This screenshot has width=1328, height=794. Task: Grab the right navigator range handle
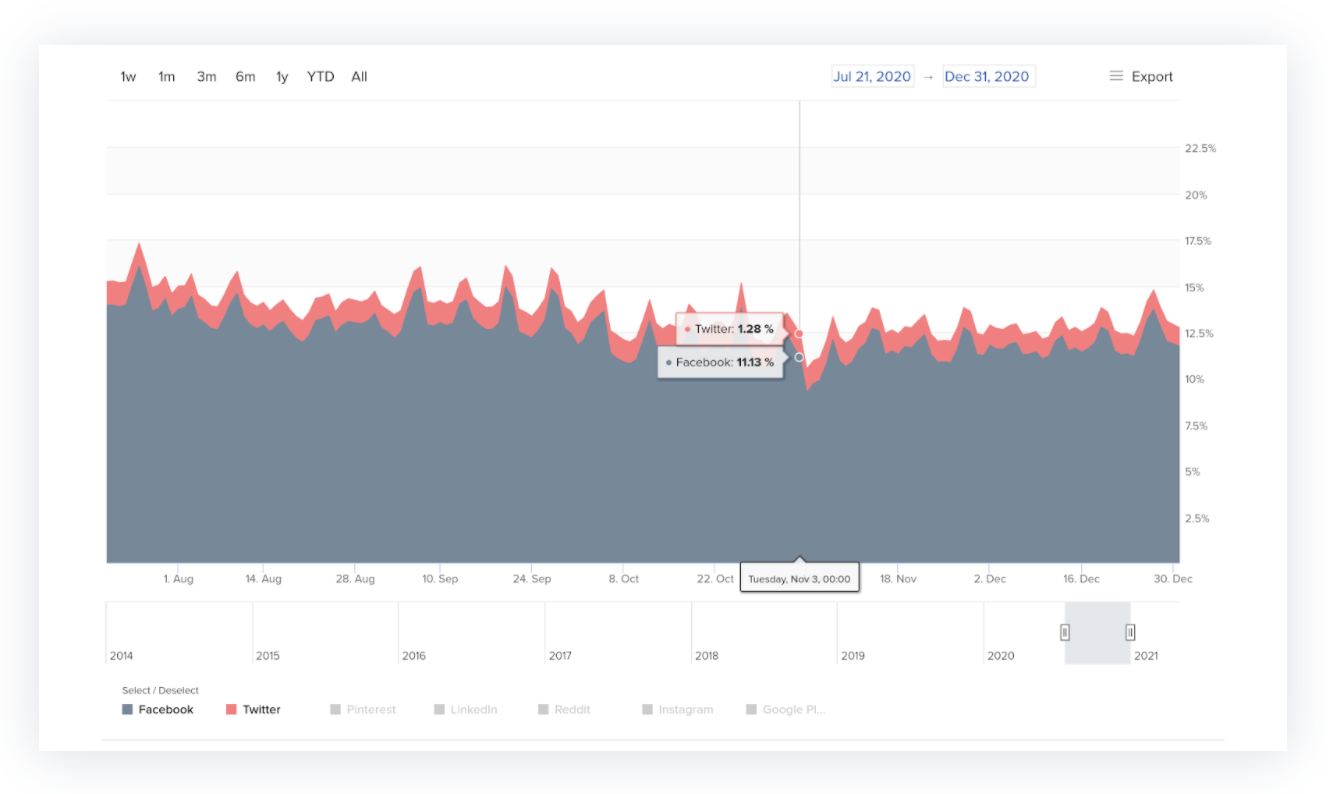pos(1130,632)
